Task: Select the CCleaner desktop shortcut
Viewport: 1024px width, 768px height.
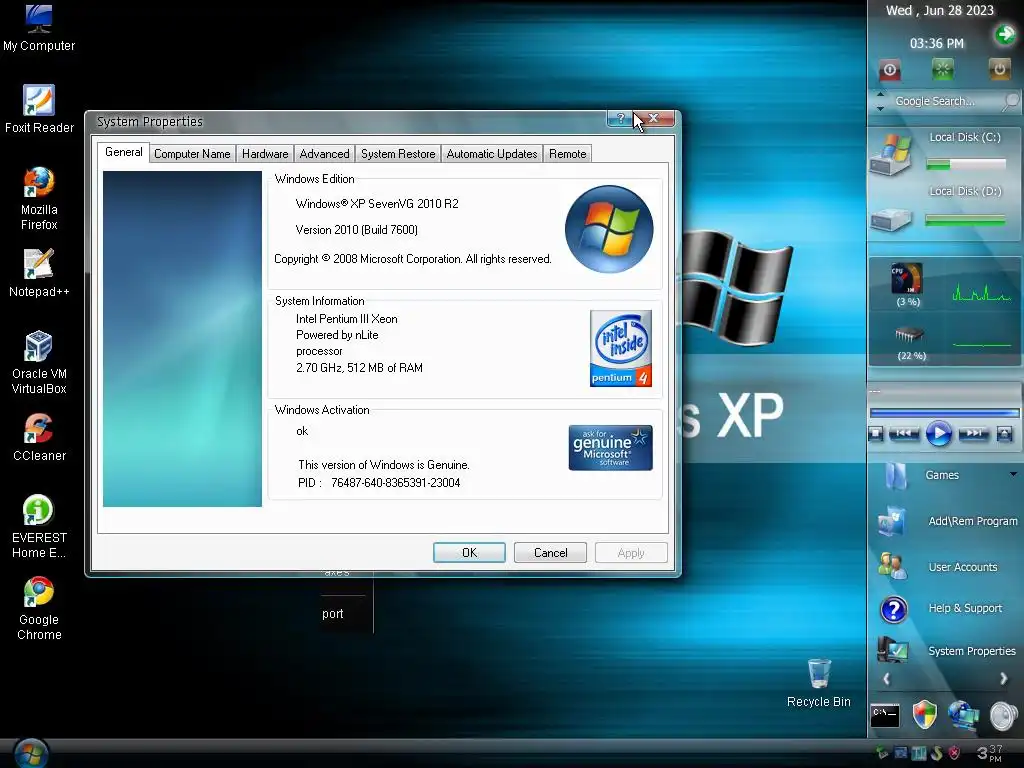Action: point(39,437)
